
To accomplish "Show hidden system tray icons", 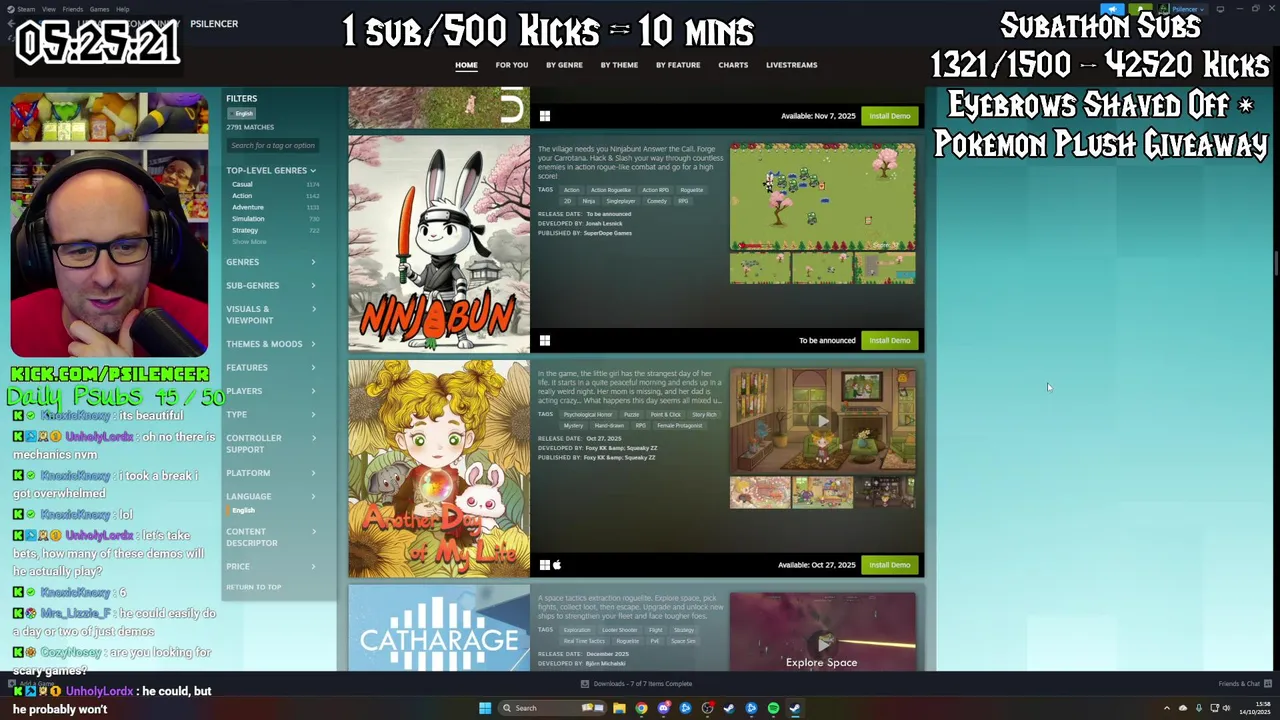I will pyautogui.click(x=1166, y=708).
